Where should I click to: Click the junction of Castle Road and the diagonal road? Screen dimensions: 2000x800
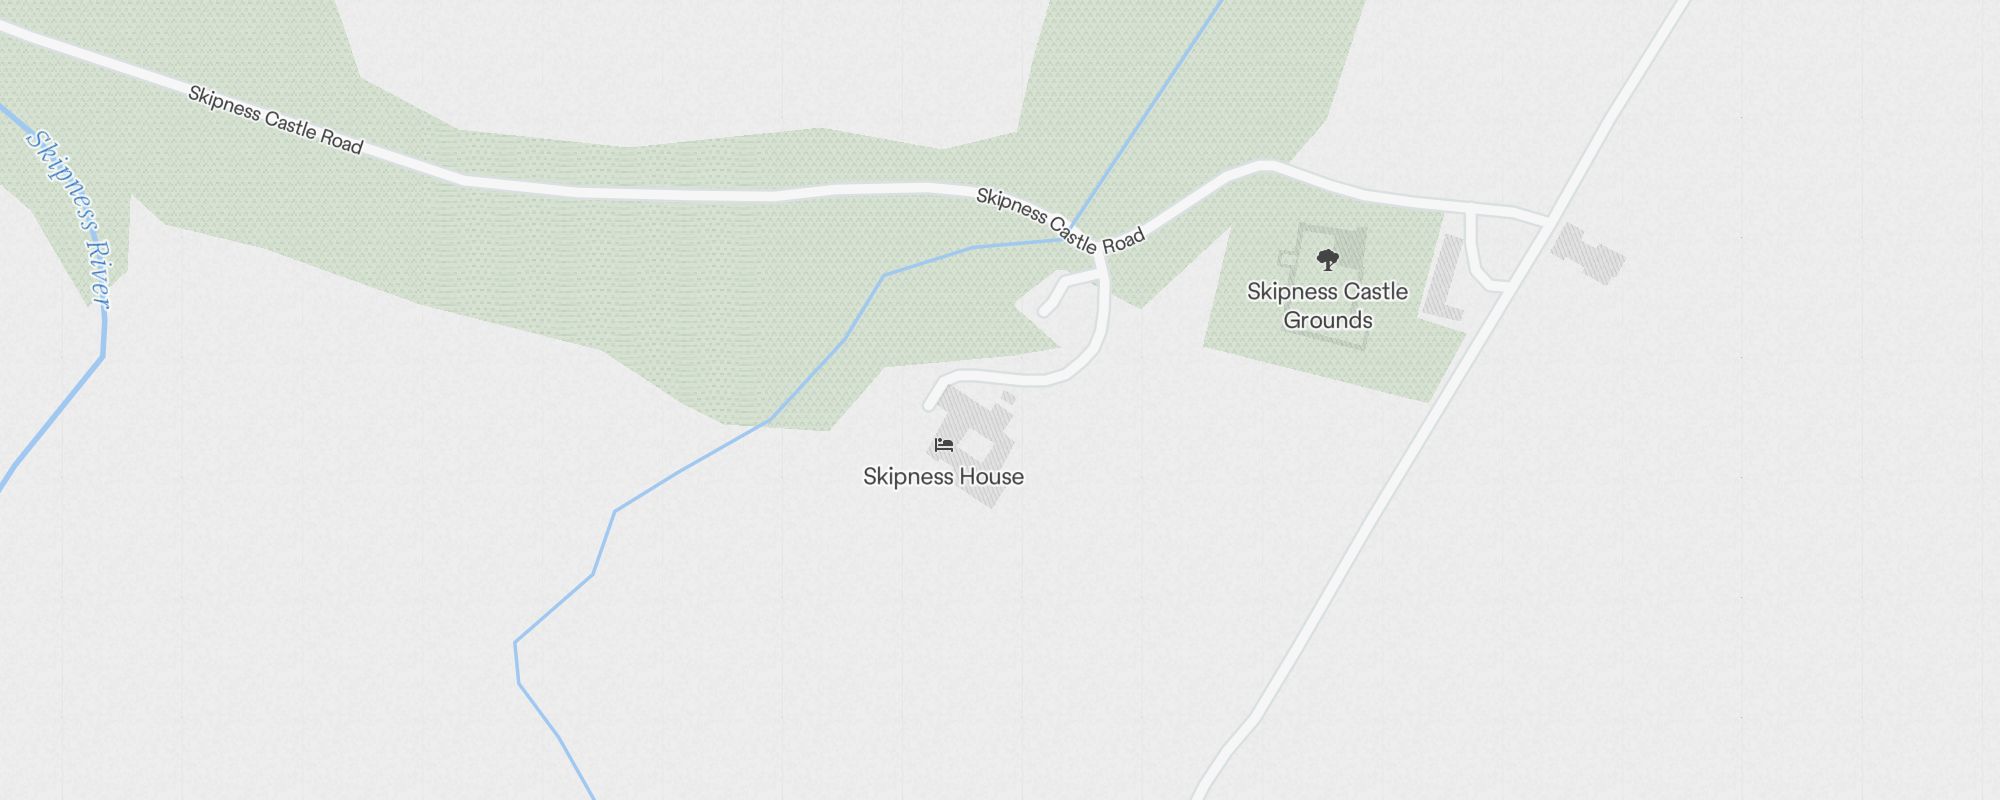1549,219
